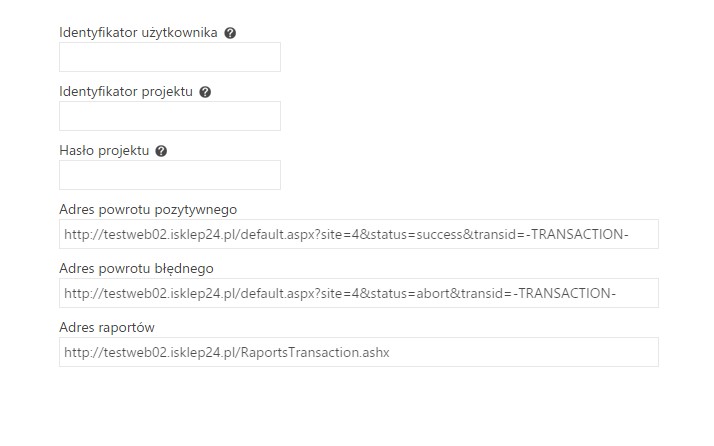This screenshot has height=446, width=714.
Task: Click the Adres powrotu błędnego label
Action: pyautogui.click(x=136, y=268)
